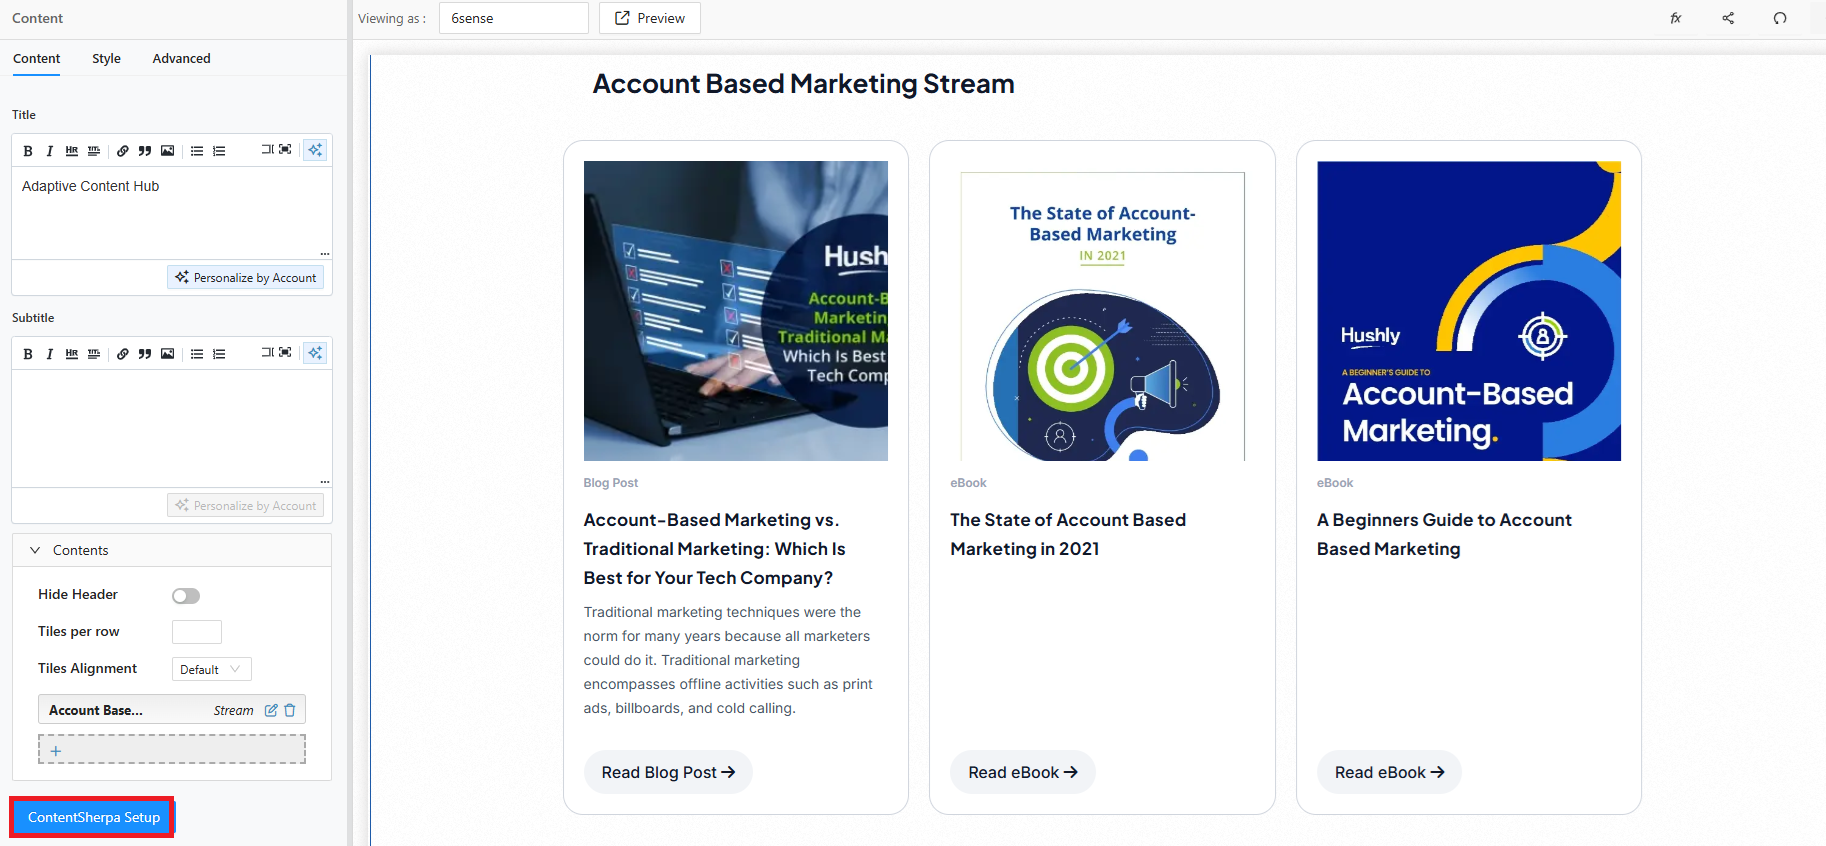1826x846 pixels.
Task: Toggle italic in the Subtitle editor
Action: coord(49,354)
